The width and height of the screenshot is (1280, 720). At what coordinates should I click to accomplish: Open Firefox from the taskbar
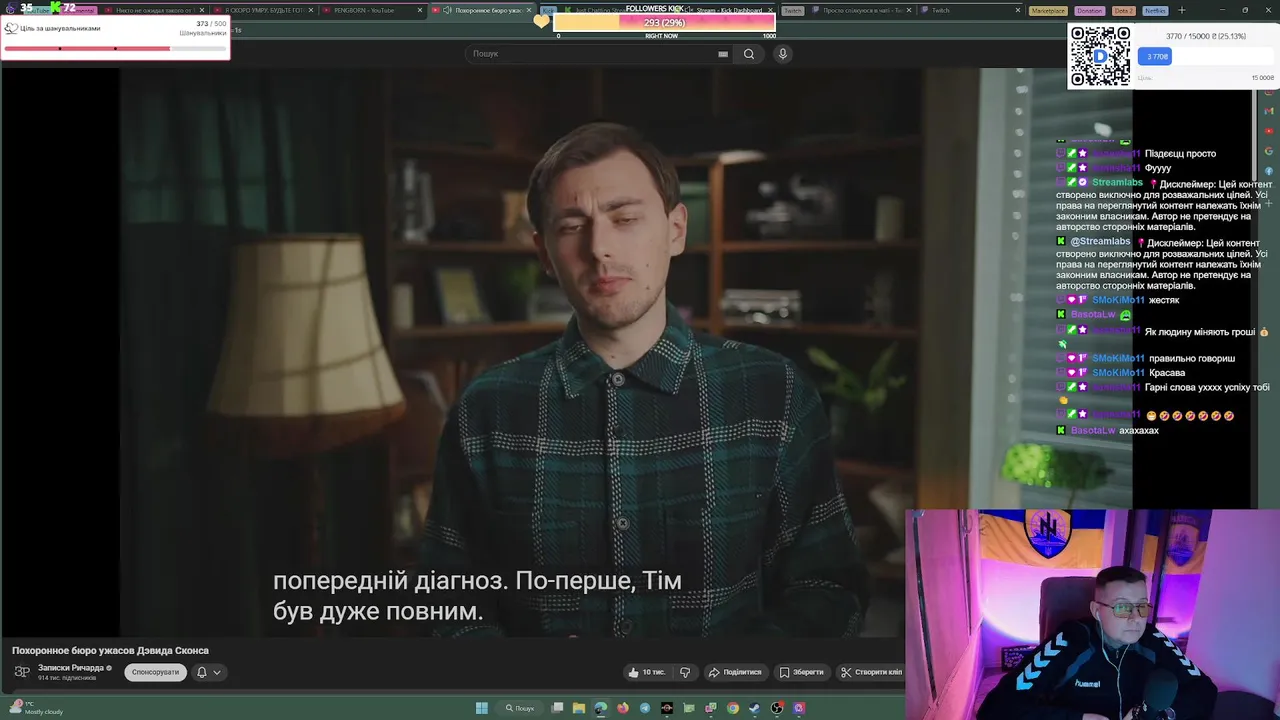click(623, 708)
